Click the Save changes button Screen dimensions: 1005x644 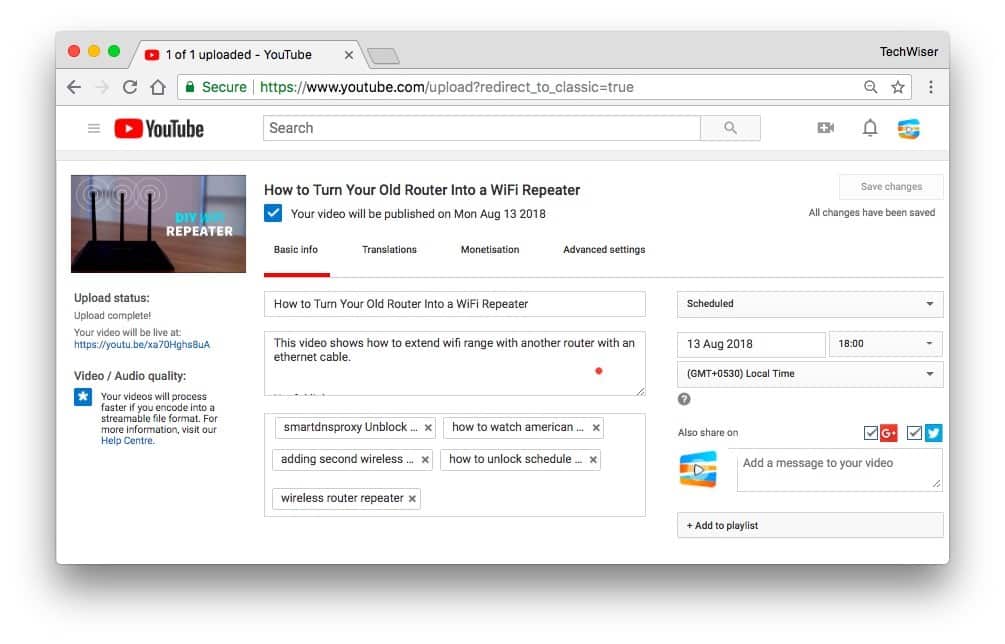click(x=890, y=186)
